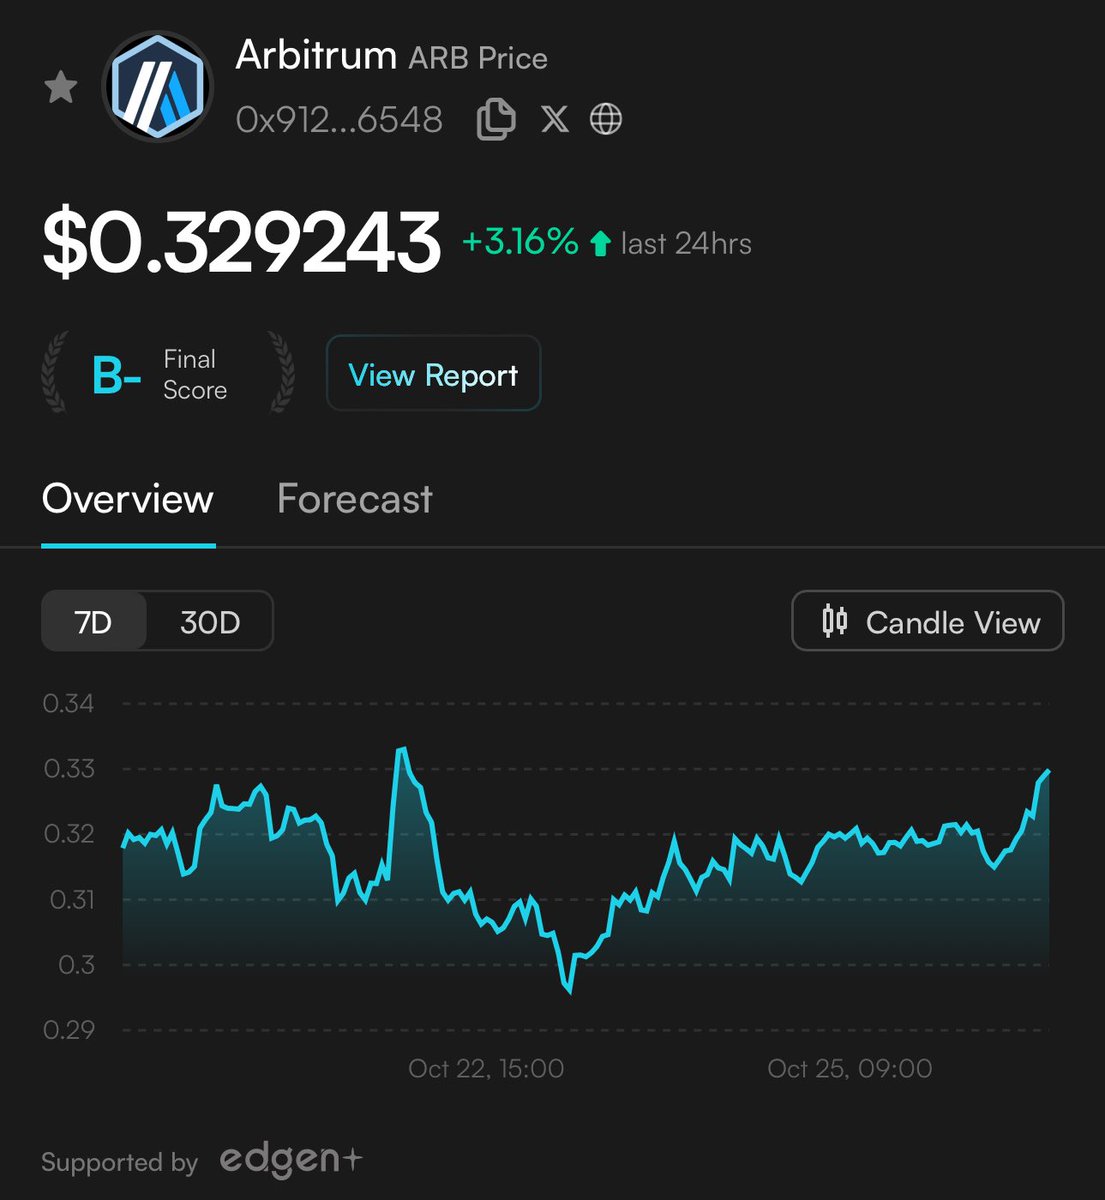Click the green up-arrow change indicator

coord(600,243)
